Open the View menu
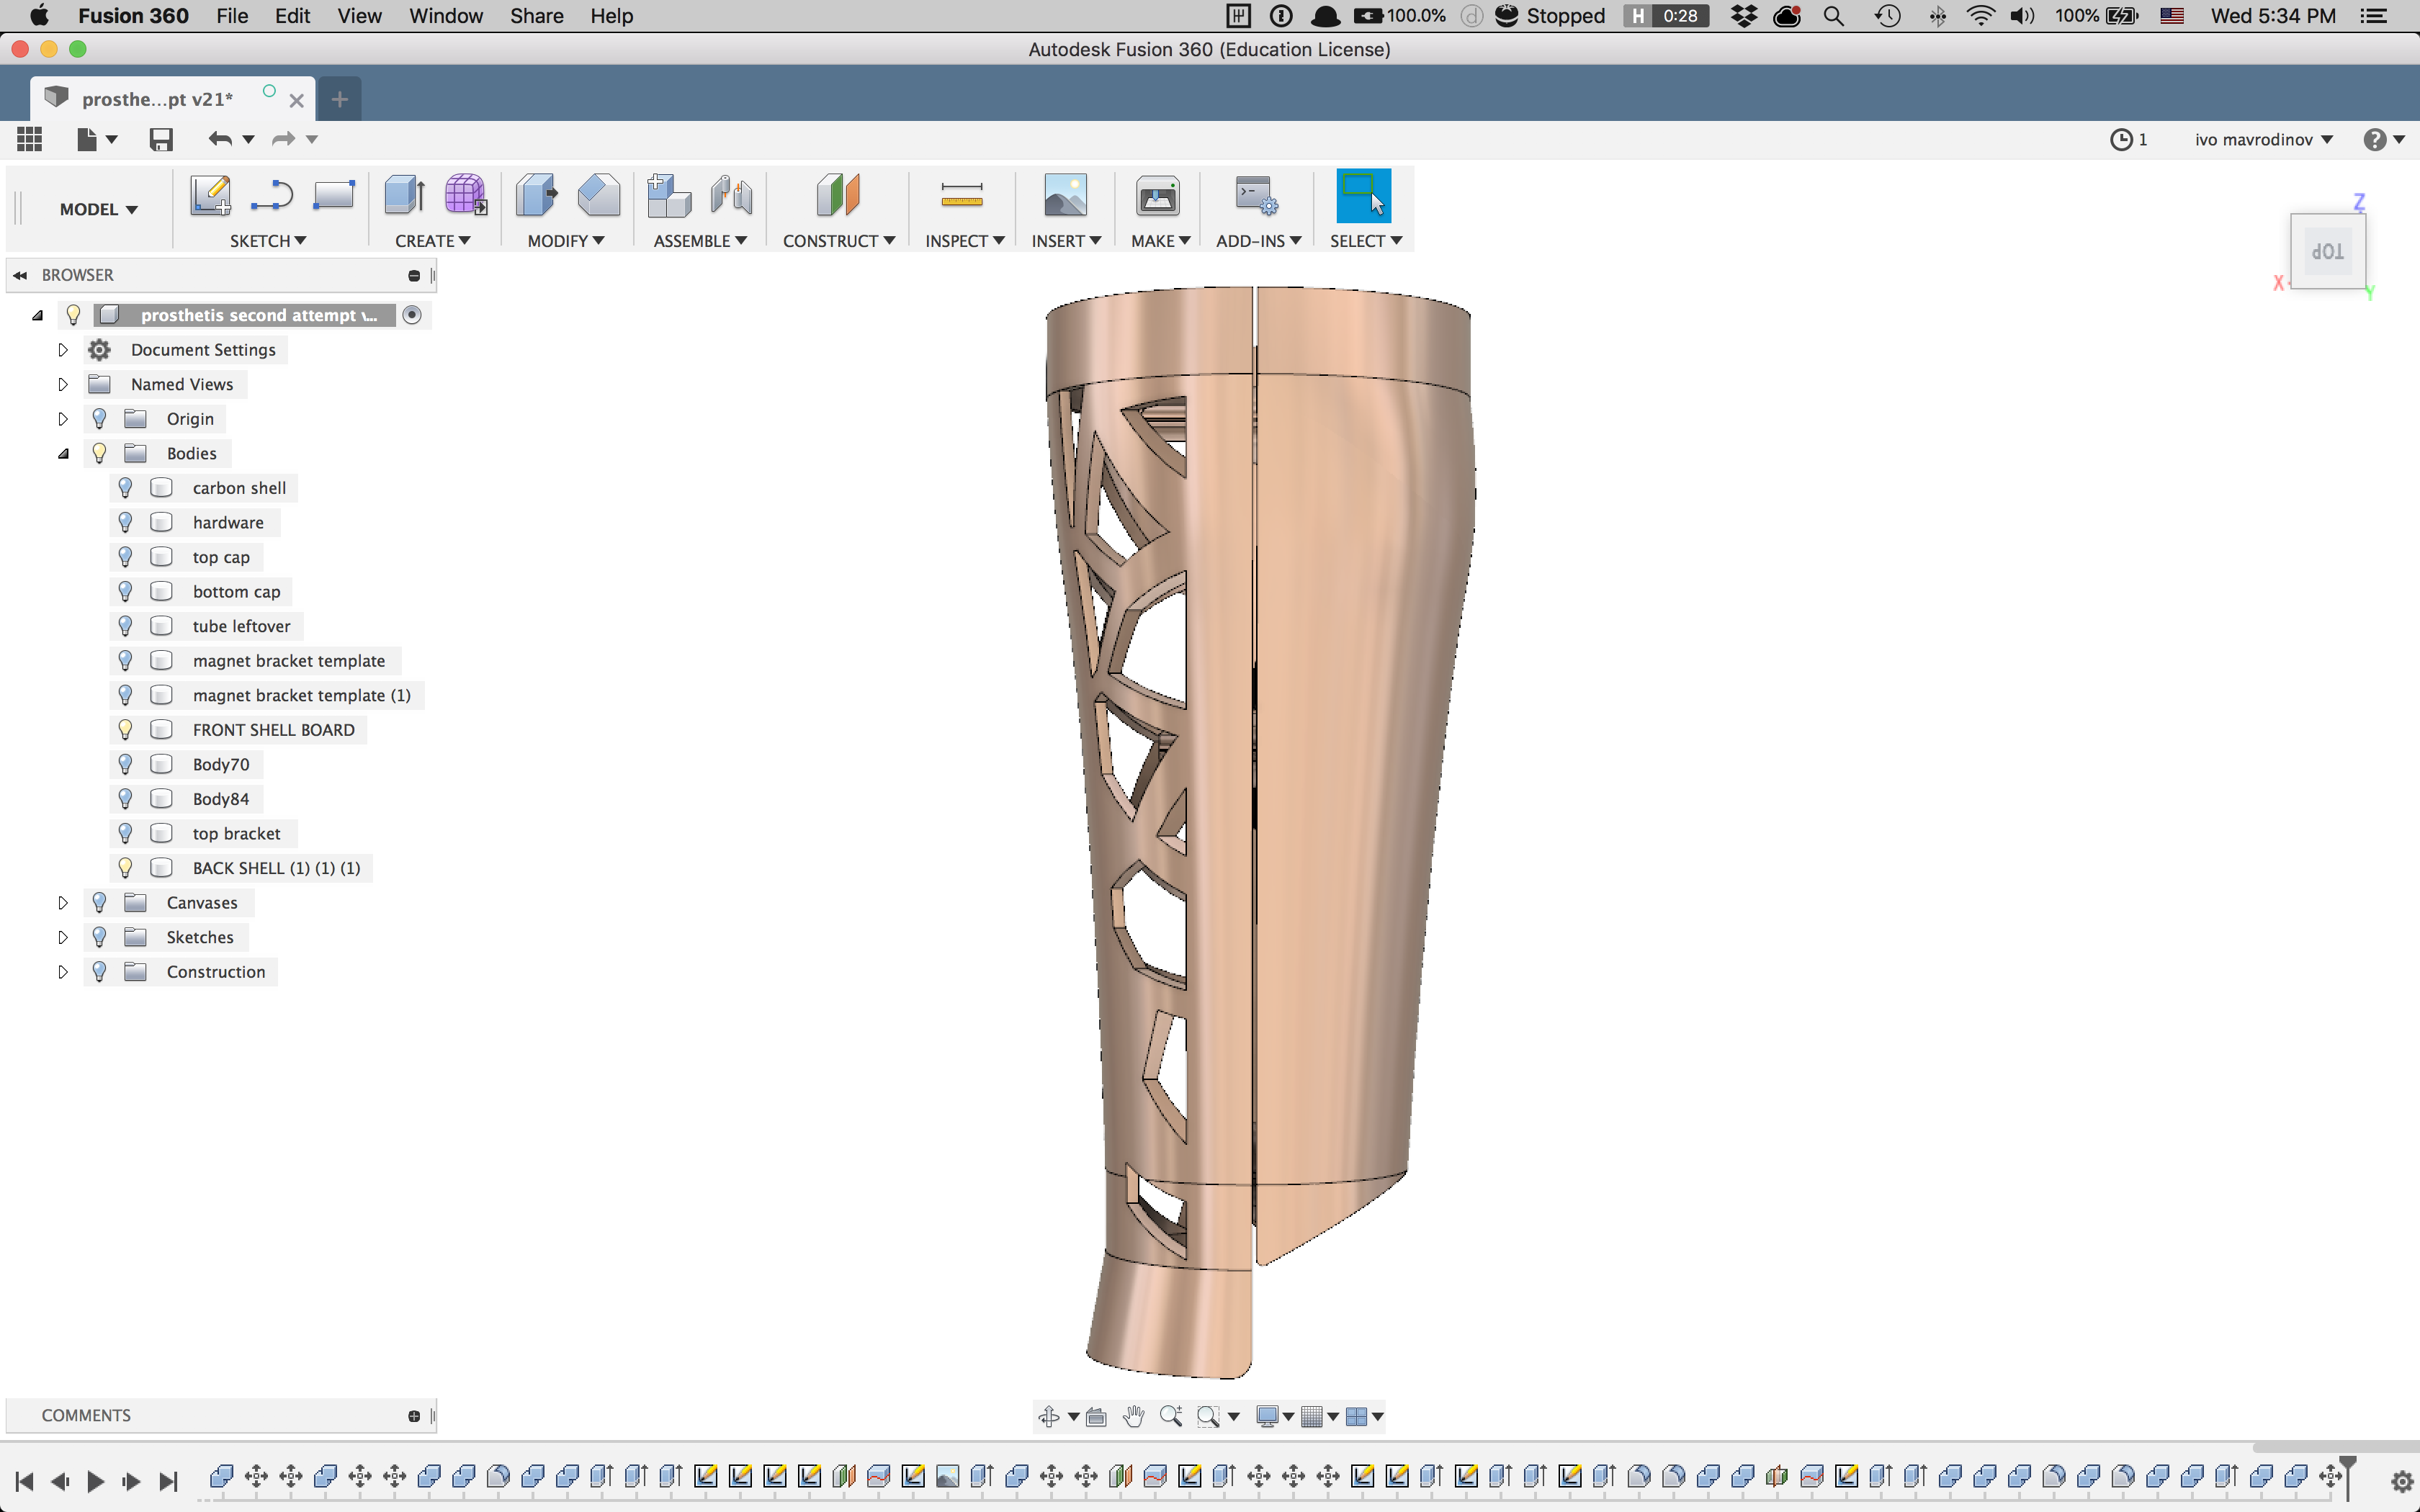The image size is (2420, 1512). click(359, 16)
